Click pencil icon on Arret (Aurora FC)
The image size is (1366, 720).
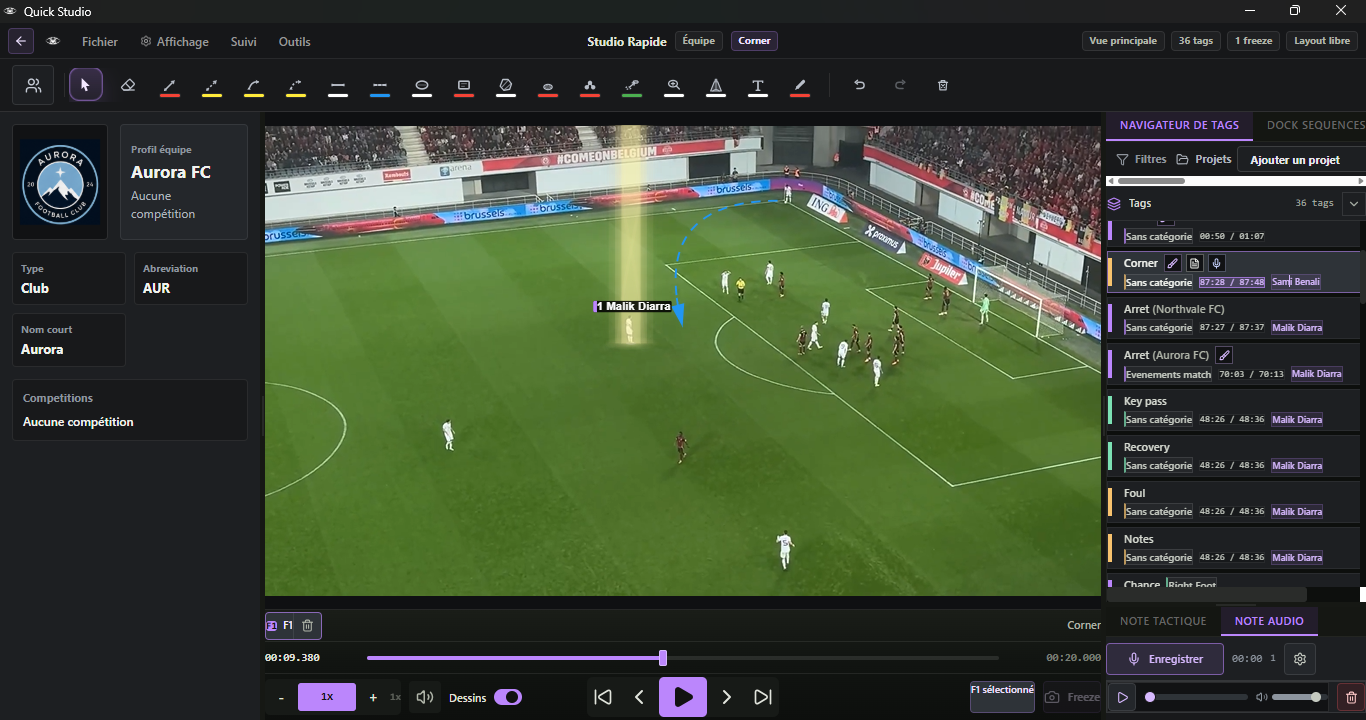tap(1224, 355)
